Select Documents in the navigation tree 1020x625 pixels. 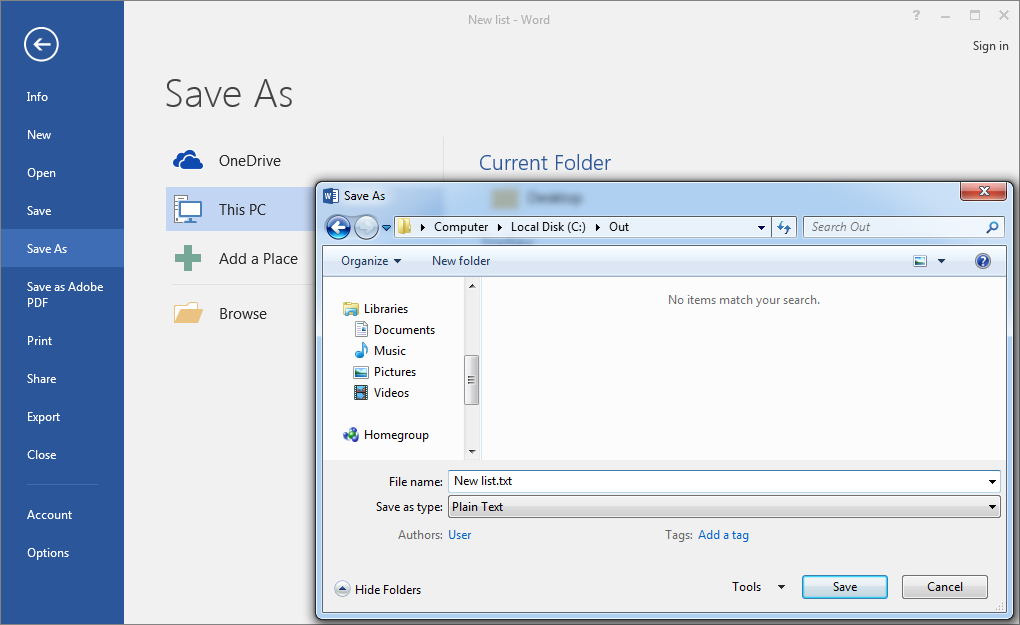coord(394,330)
